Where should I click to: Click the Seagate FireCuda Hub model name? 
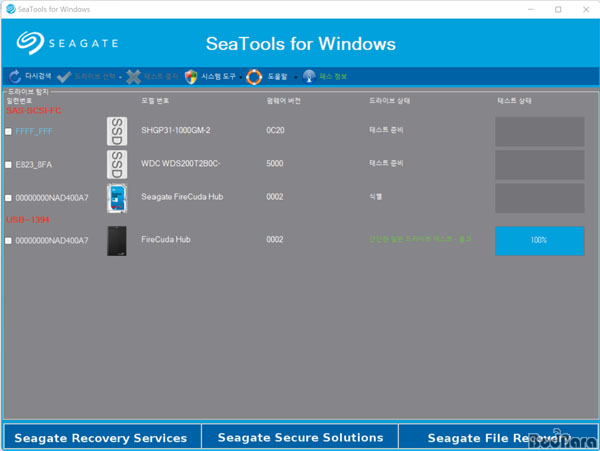pos(182,197)
